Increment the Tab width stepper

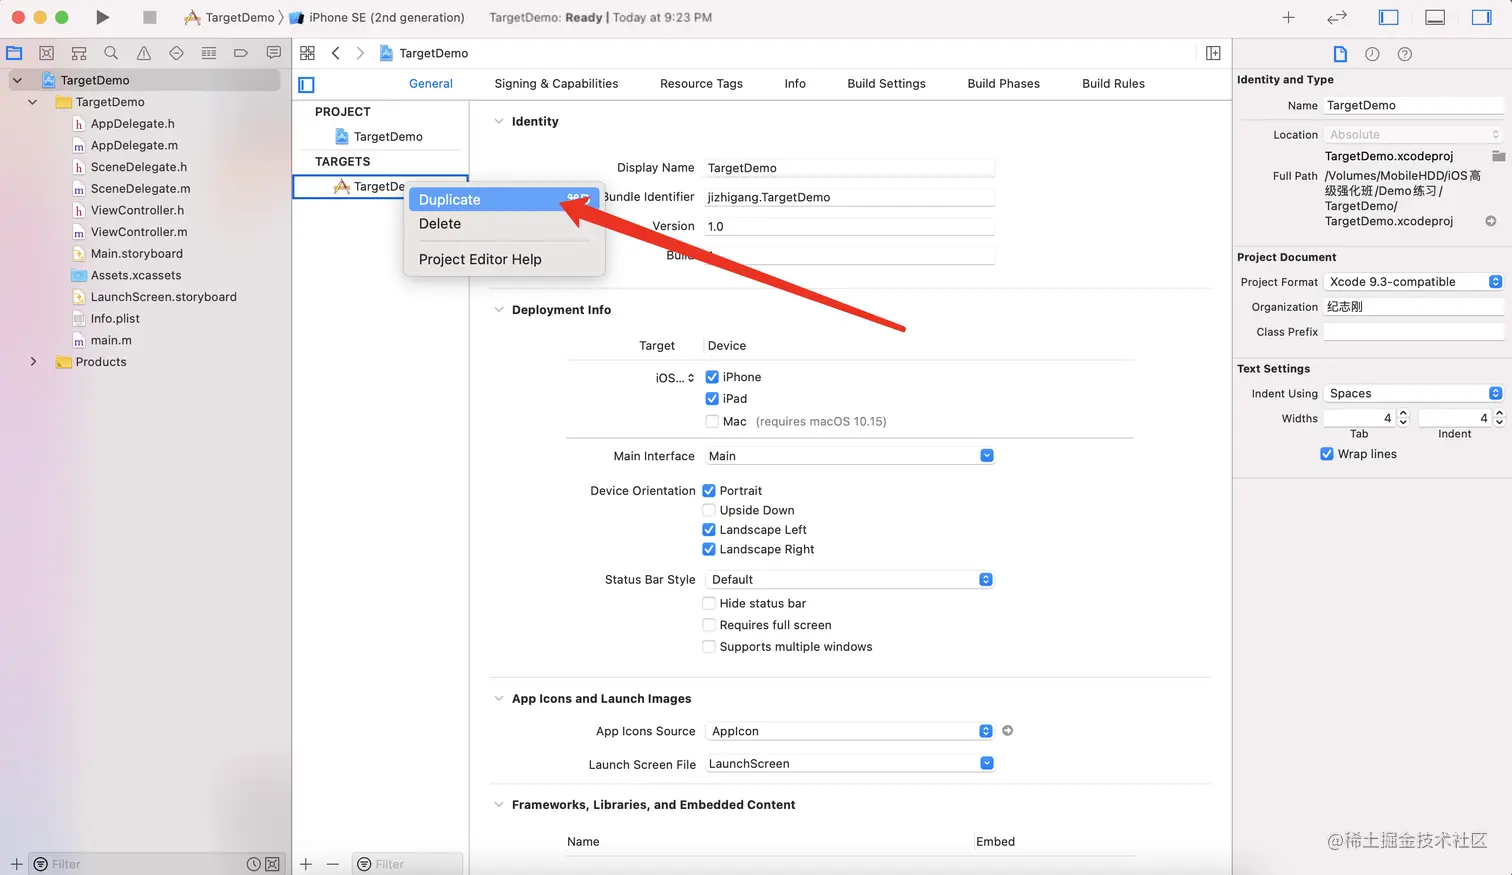(1403, 414)
